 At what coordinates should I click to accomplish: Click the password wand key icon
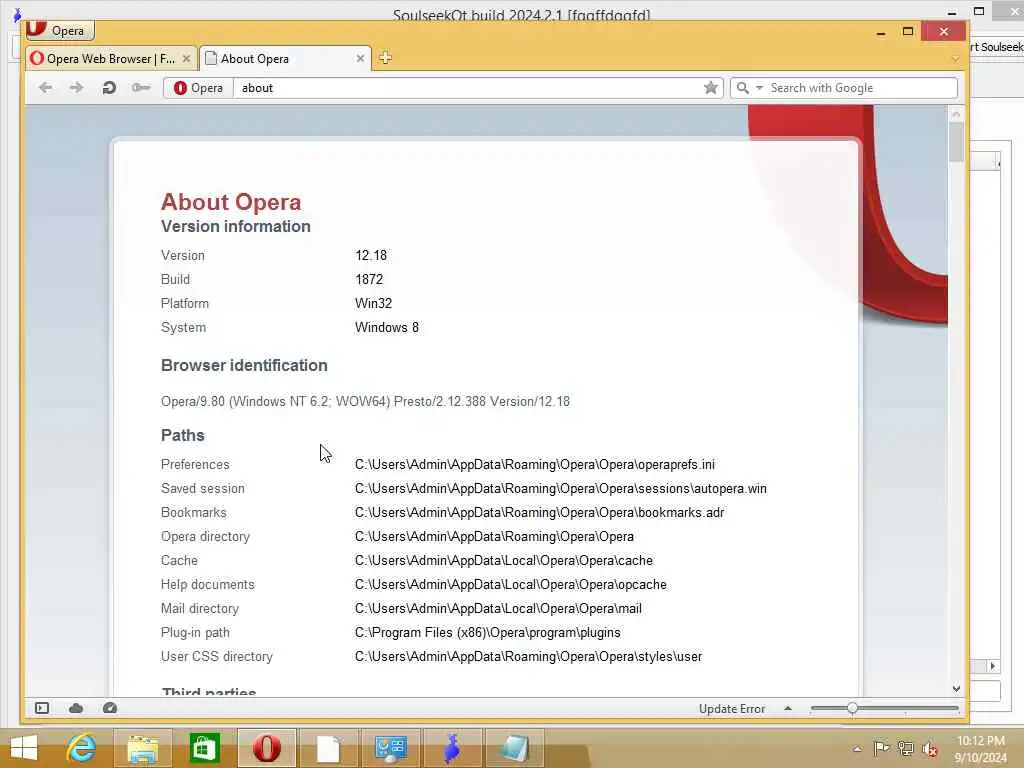(140, 88)
